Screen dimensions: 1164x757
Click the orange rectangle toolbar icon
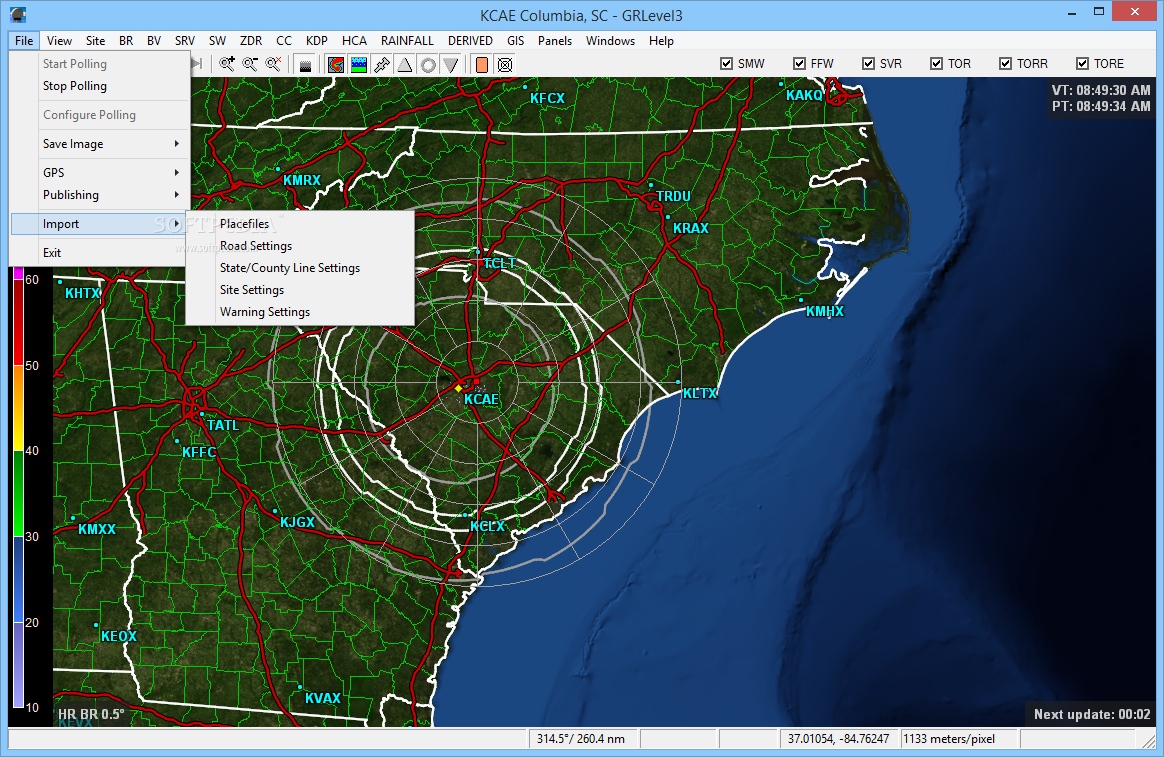point(481,65)
